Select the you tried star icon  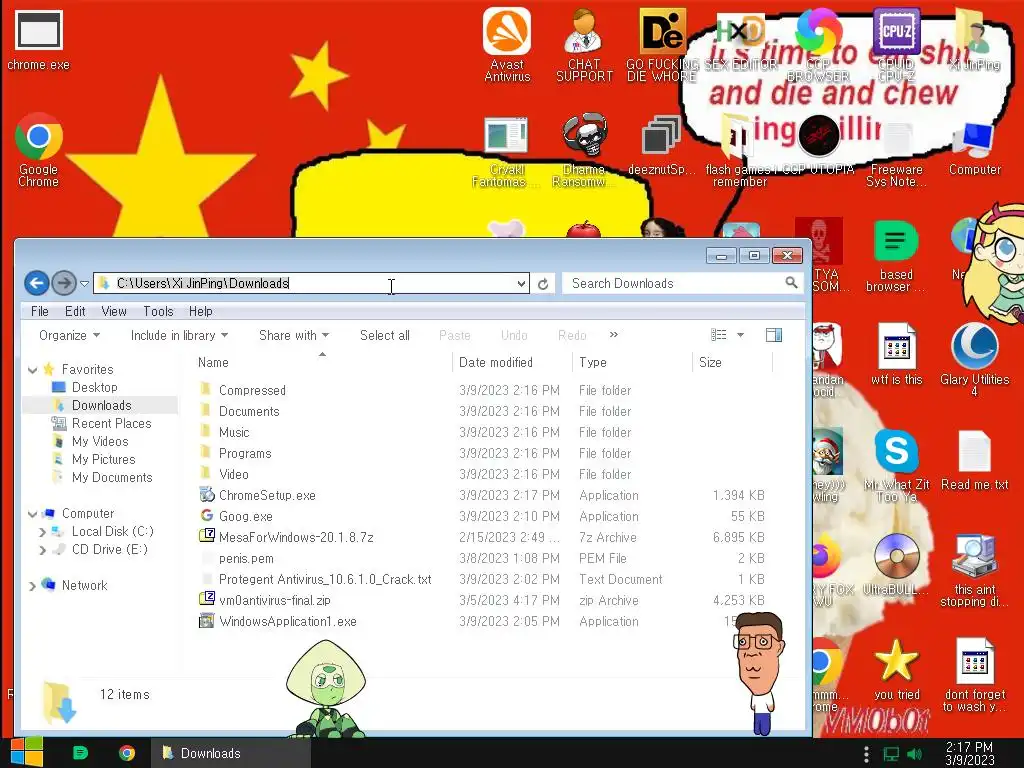(x=896, y=669)
